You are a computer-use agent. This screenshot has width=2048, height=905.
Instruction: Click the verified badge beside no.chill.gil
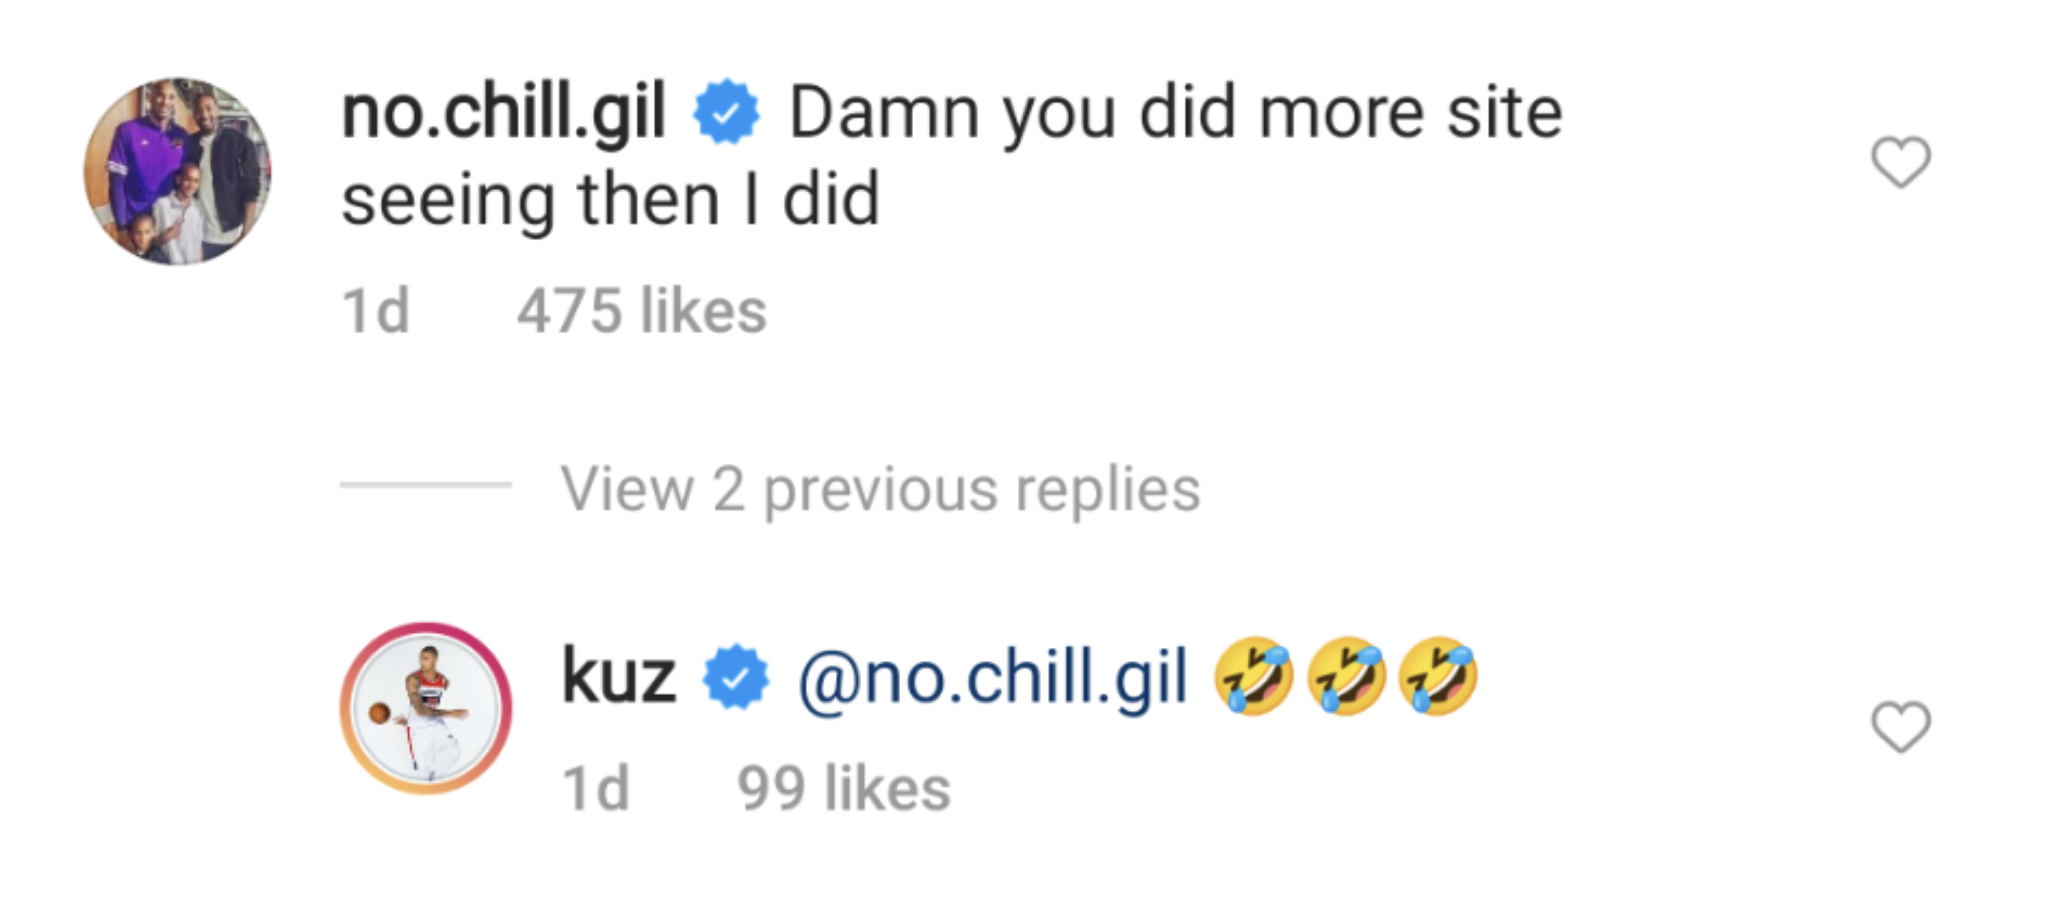coord(726,112)
